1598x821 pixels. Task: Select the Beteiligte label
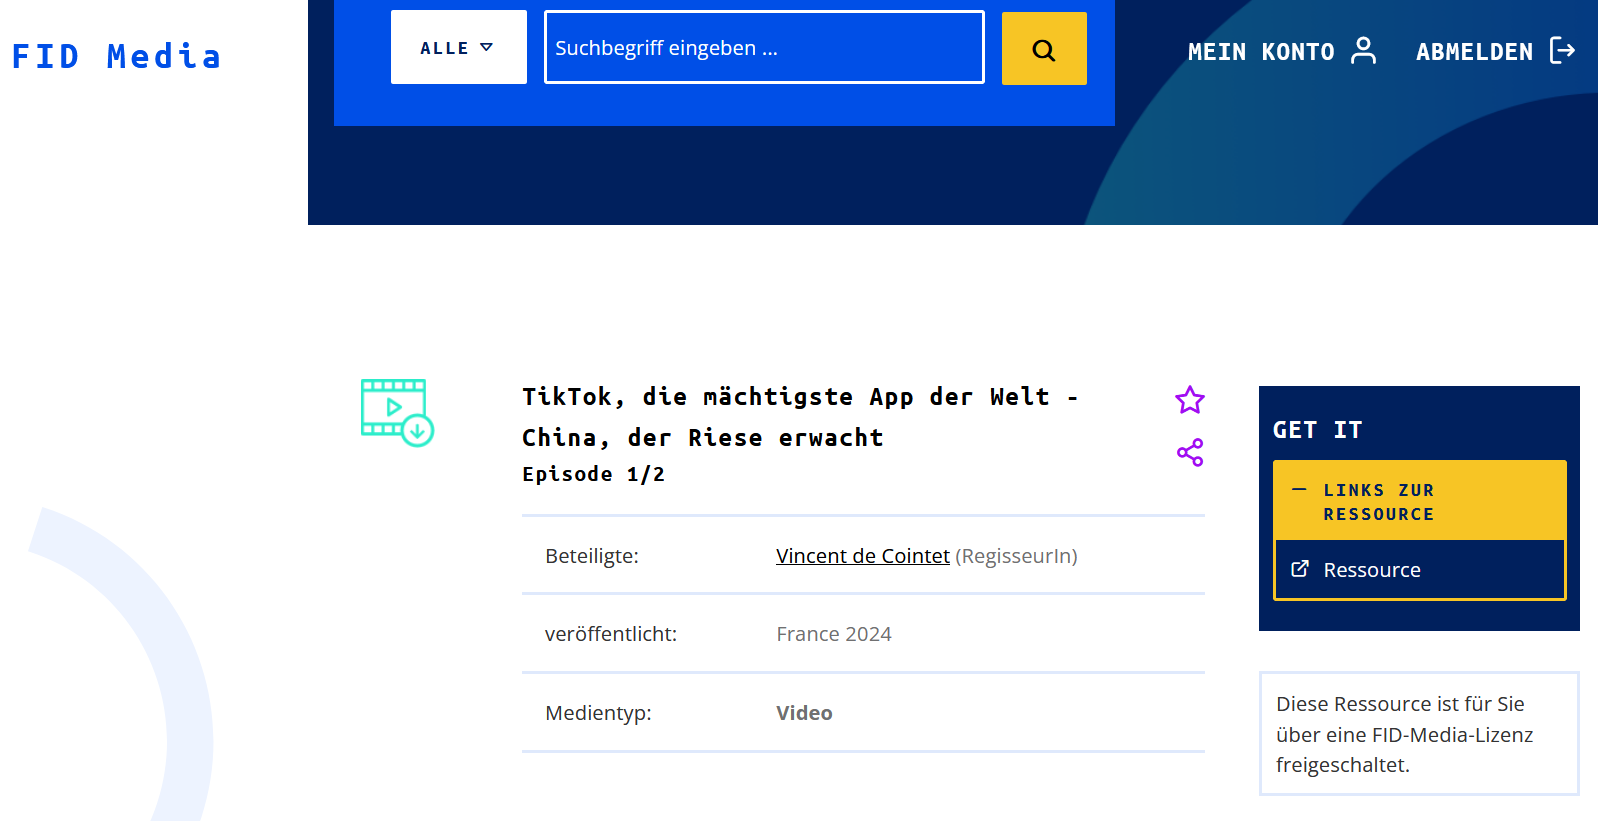pos(592,556)
